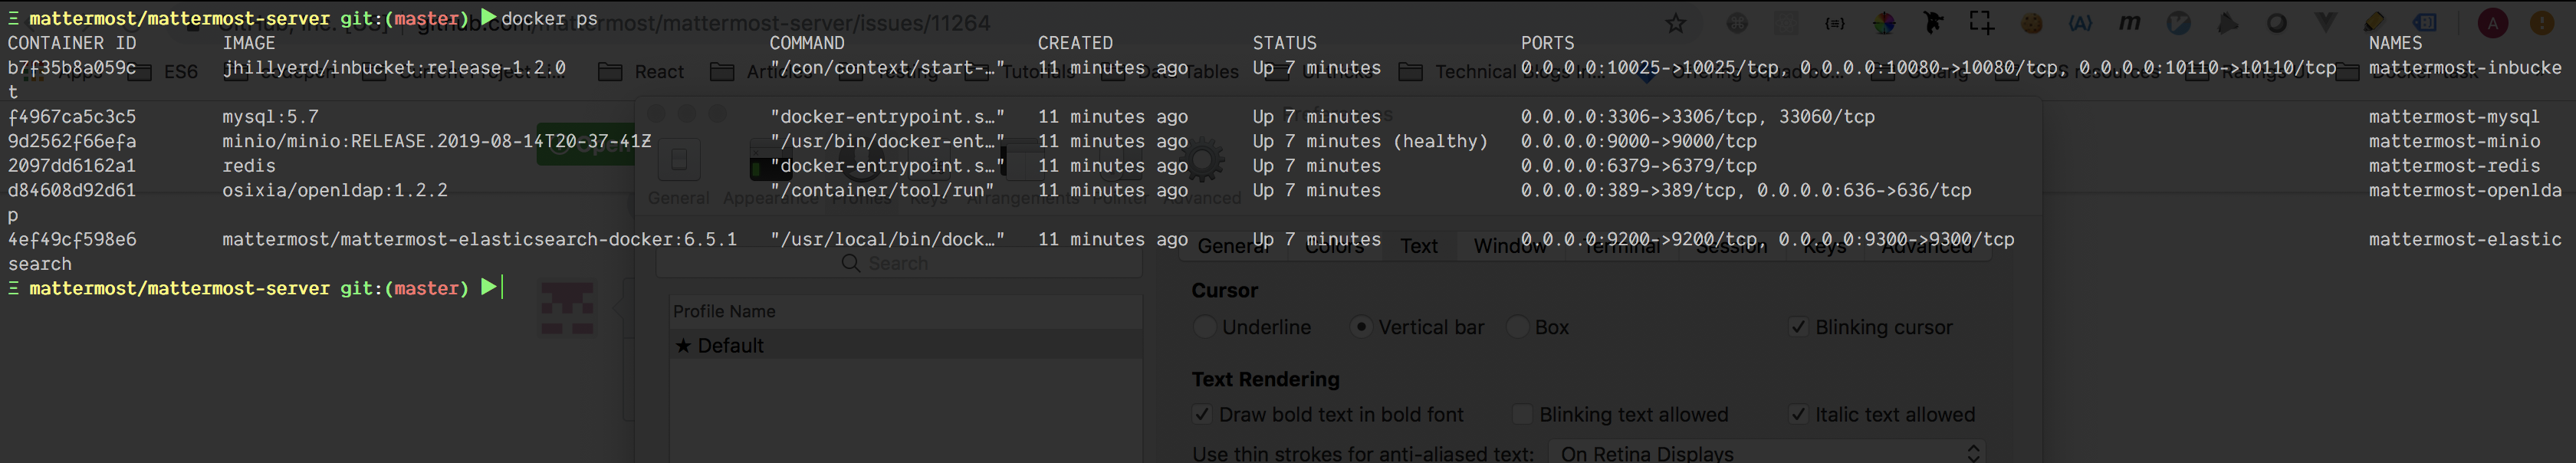
Task: Click the magnifier icon in the profile search field
Action: pyautogui.click(x=851, y=263)
